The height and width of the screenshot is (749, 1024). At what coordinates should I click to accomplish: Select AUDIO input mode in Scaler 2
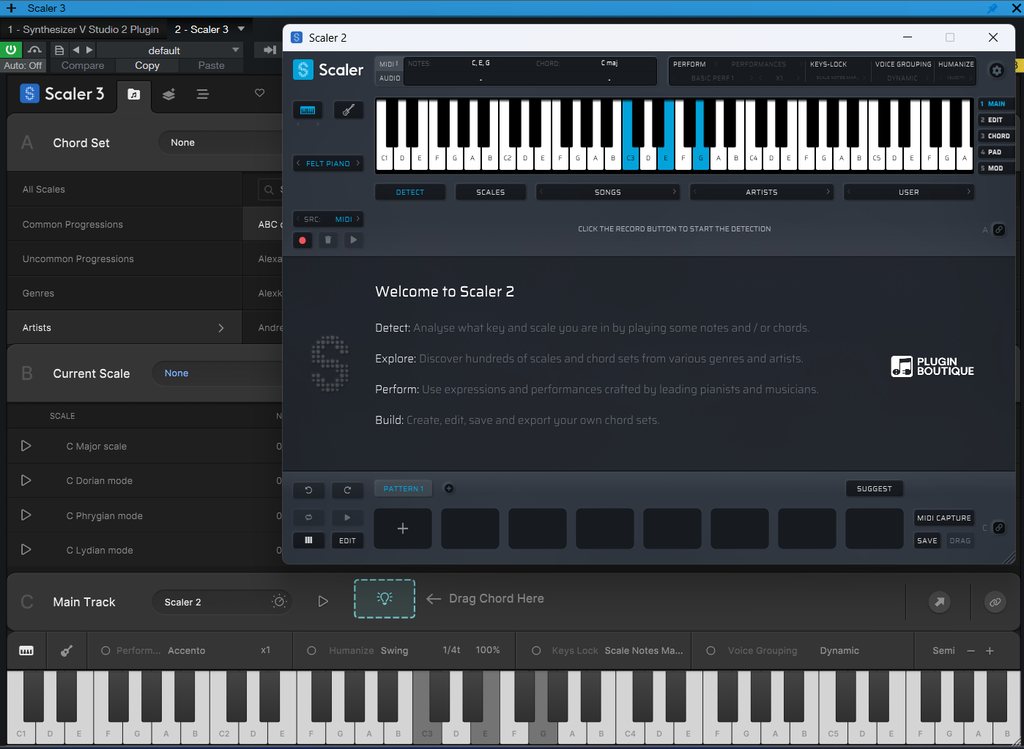click(390, 78)
